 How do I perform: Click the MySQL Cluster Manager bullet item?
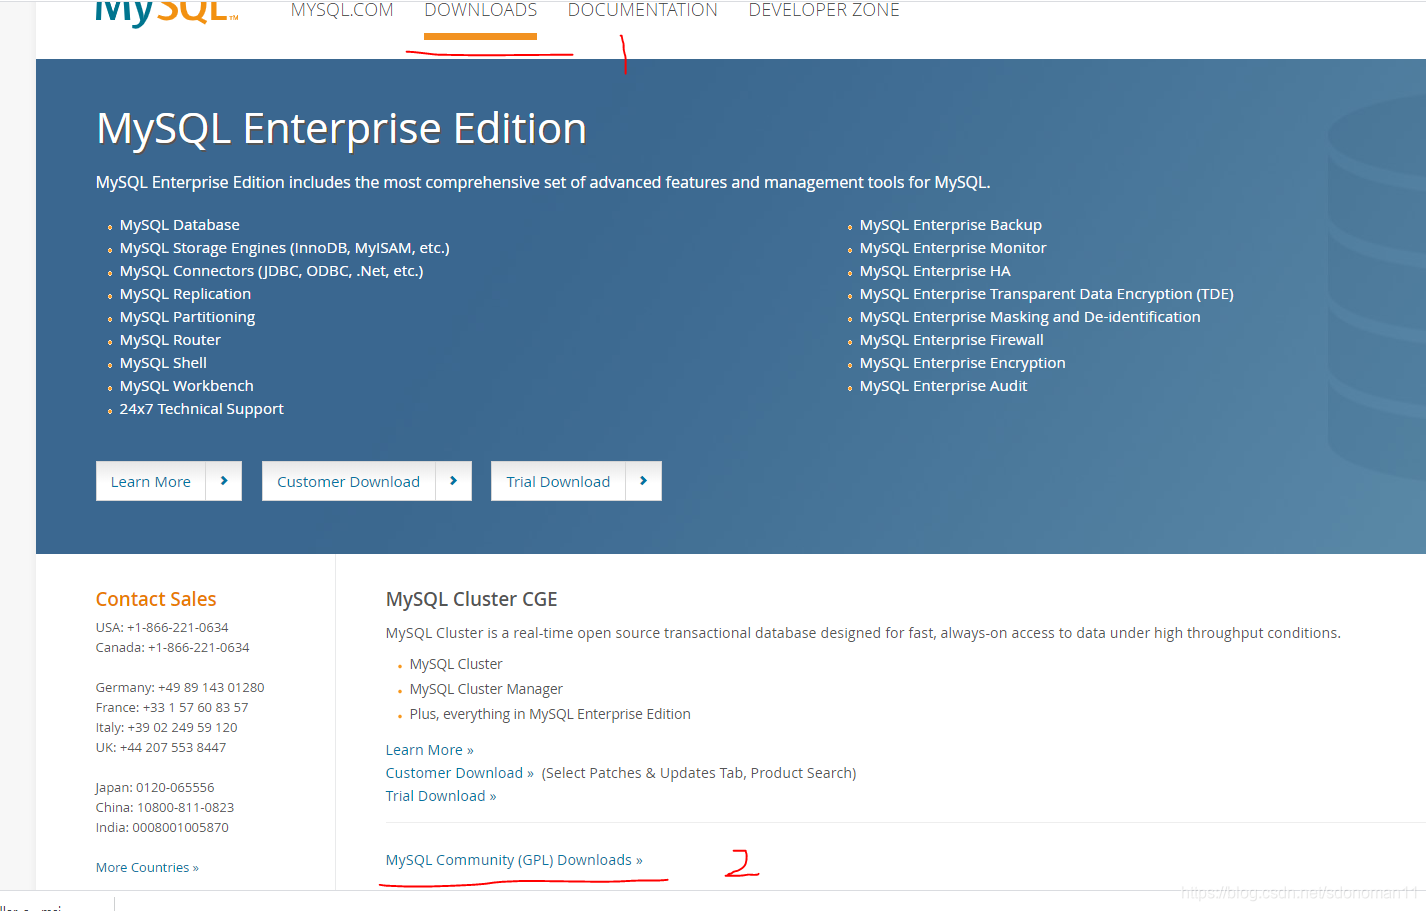(486, 689)
